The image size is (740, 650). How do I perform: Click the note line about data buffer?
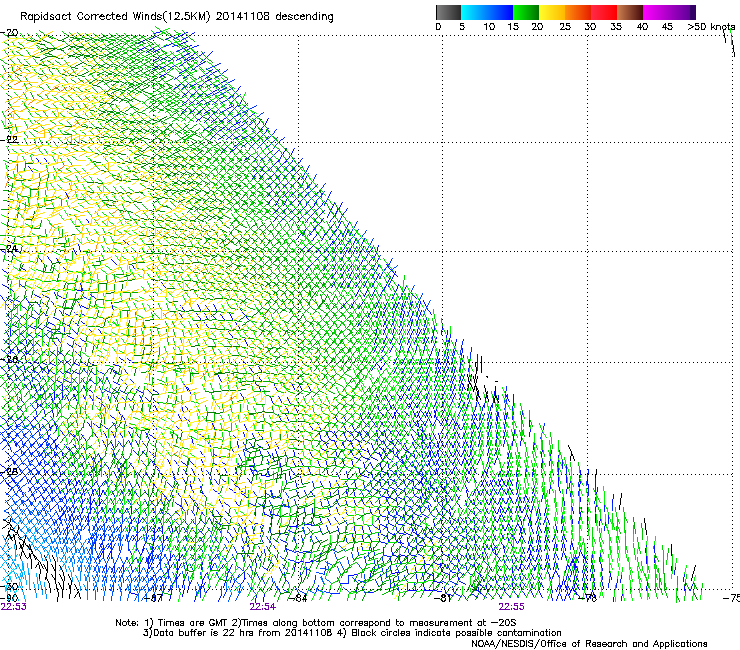352,633
